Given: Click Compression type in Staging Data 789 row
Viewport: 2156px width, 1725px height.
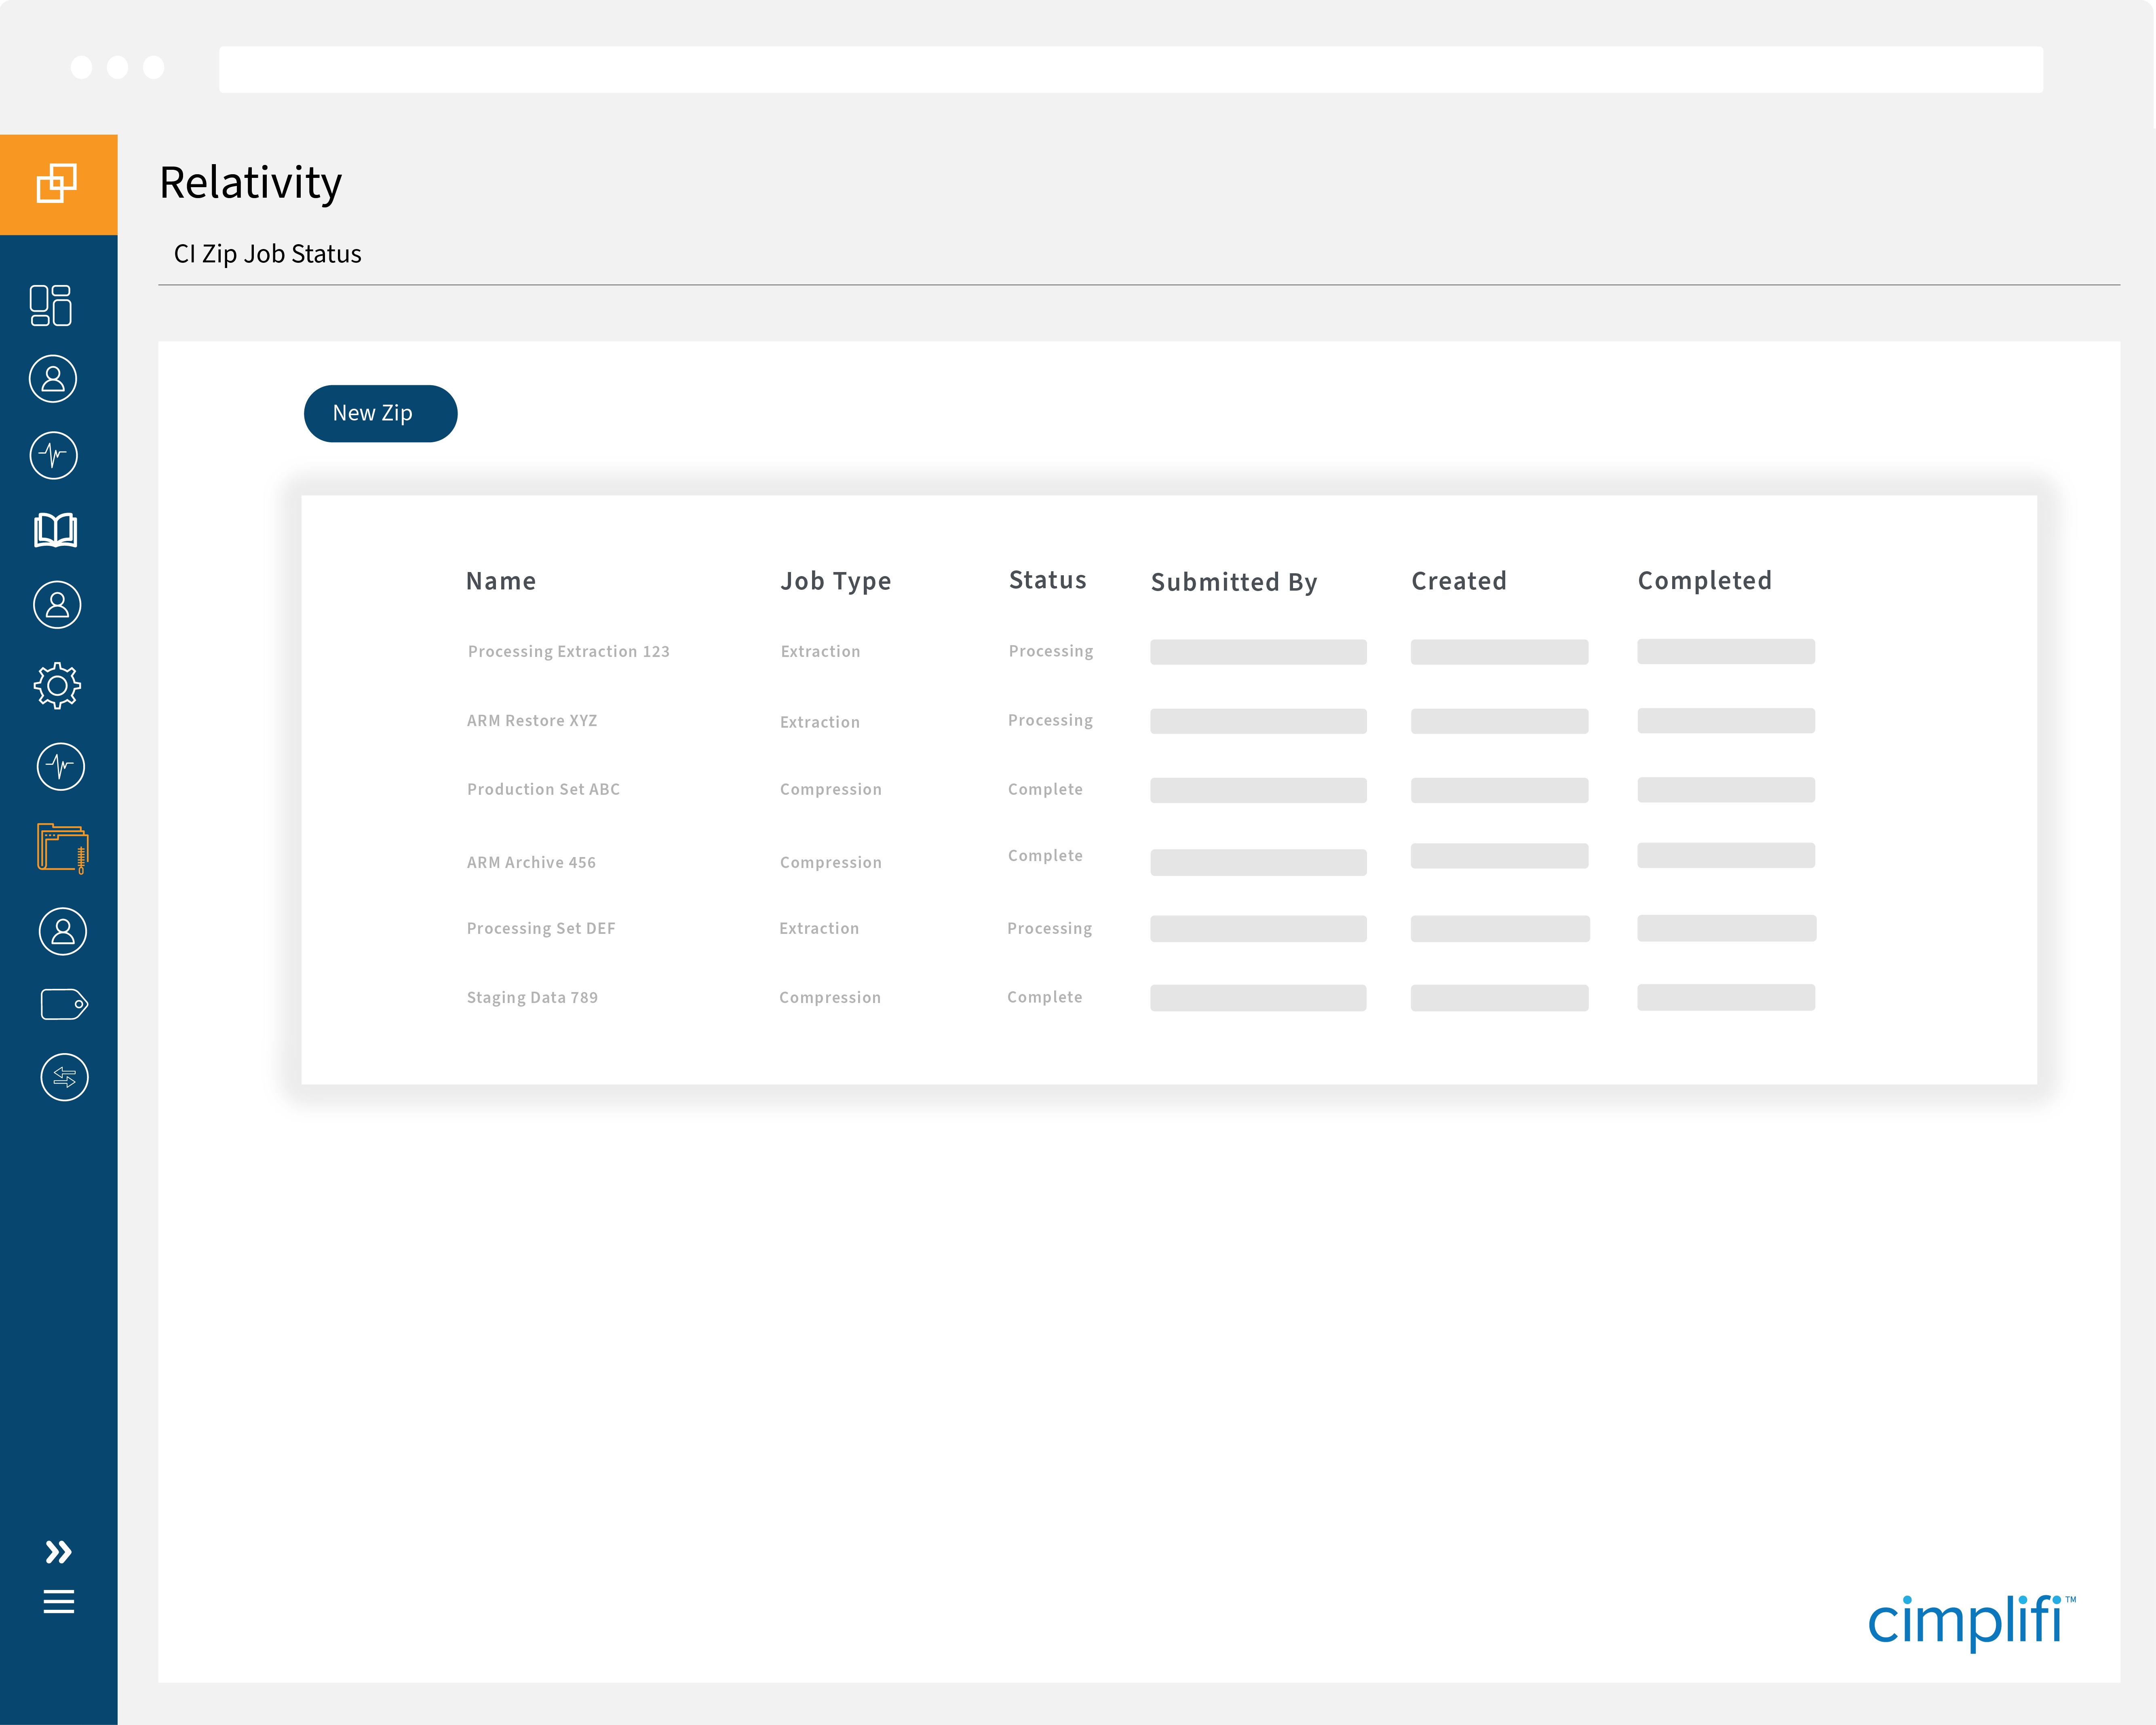Looking at the screenshot, I should [830, 998].
